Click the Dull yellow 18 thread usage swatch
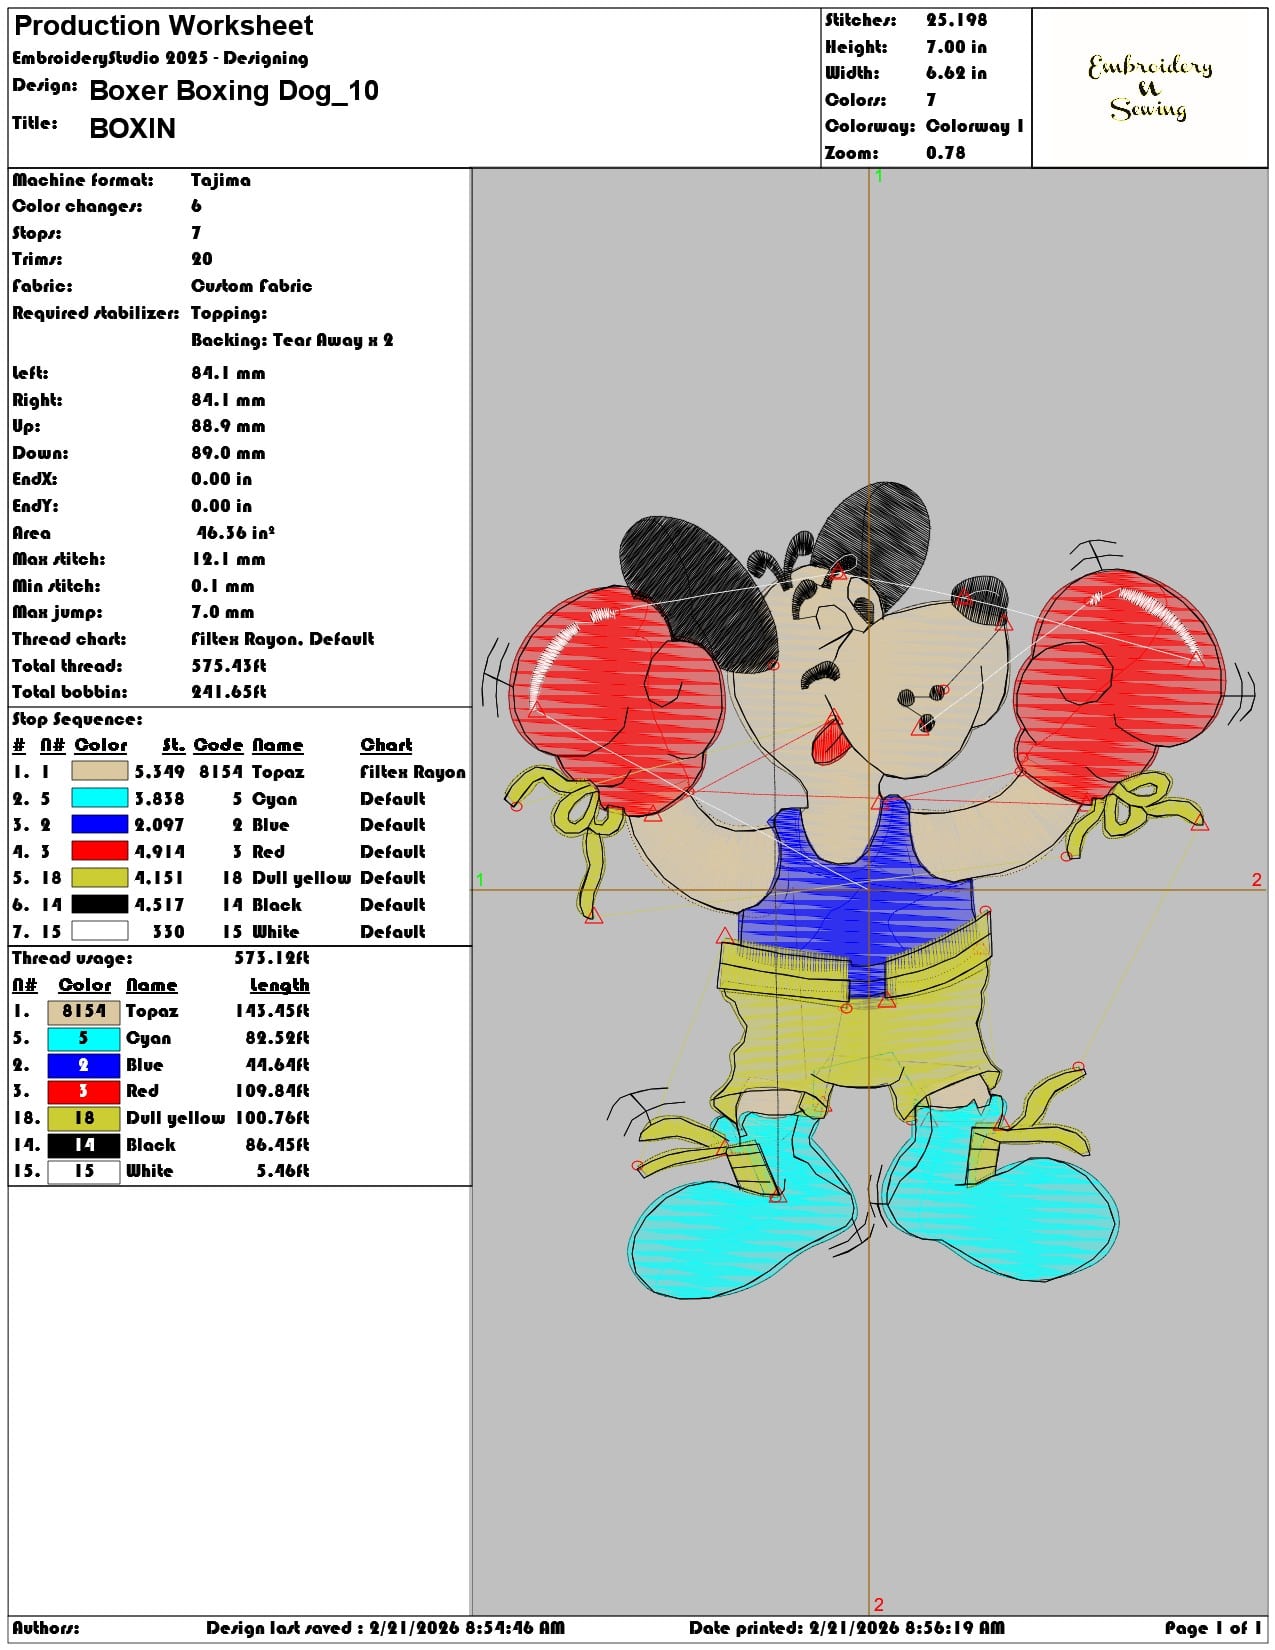Image resolution: width=1275 pixels, height=1650 pixels. point(84,1118)
